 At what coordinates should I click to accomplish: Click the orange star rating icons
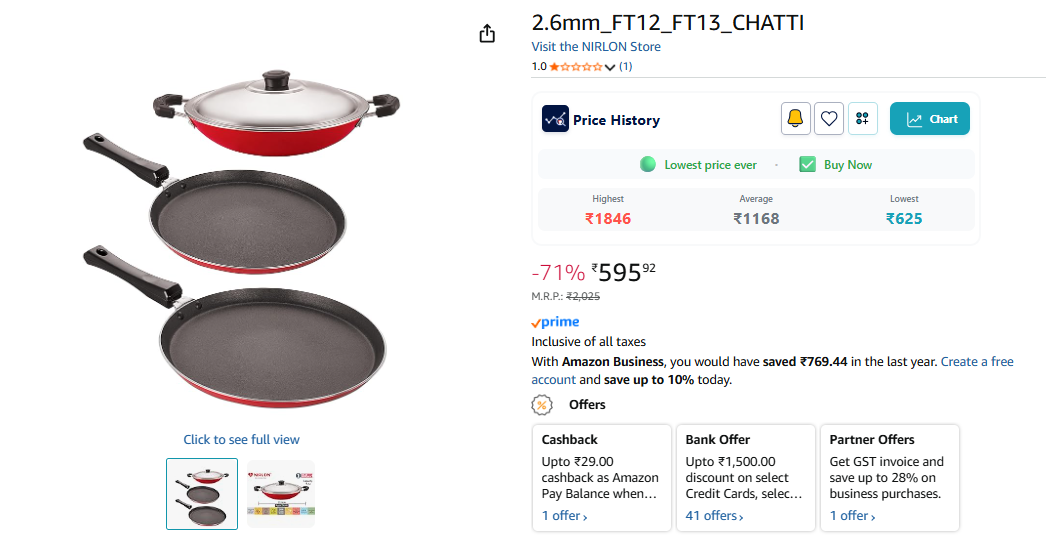[576, 67]
